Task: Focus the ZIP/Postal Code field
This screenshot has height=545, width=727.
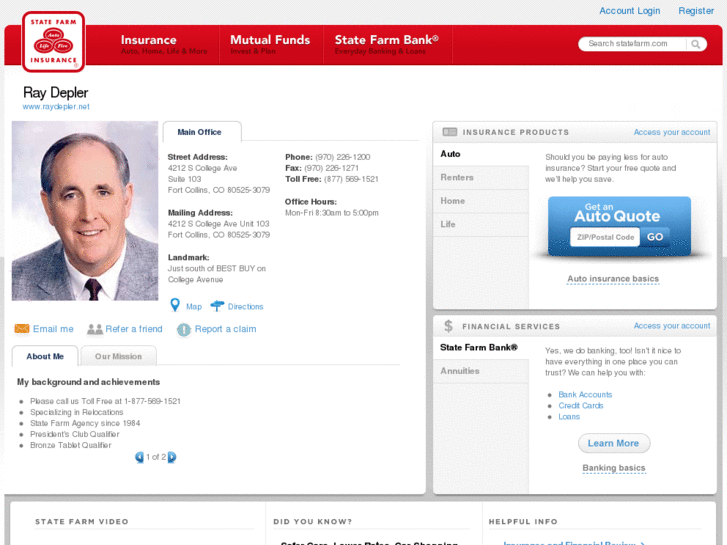Action: coord(605,237)
